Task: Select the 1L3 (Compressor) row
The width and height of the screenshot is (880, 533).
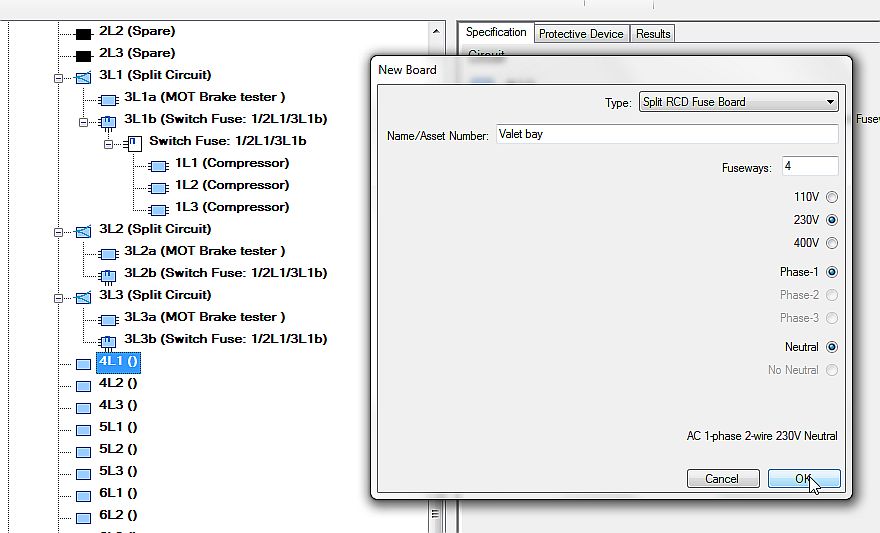Action: tap(232, 207)
